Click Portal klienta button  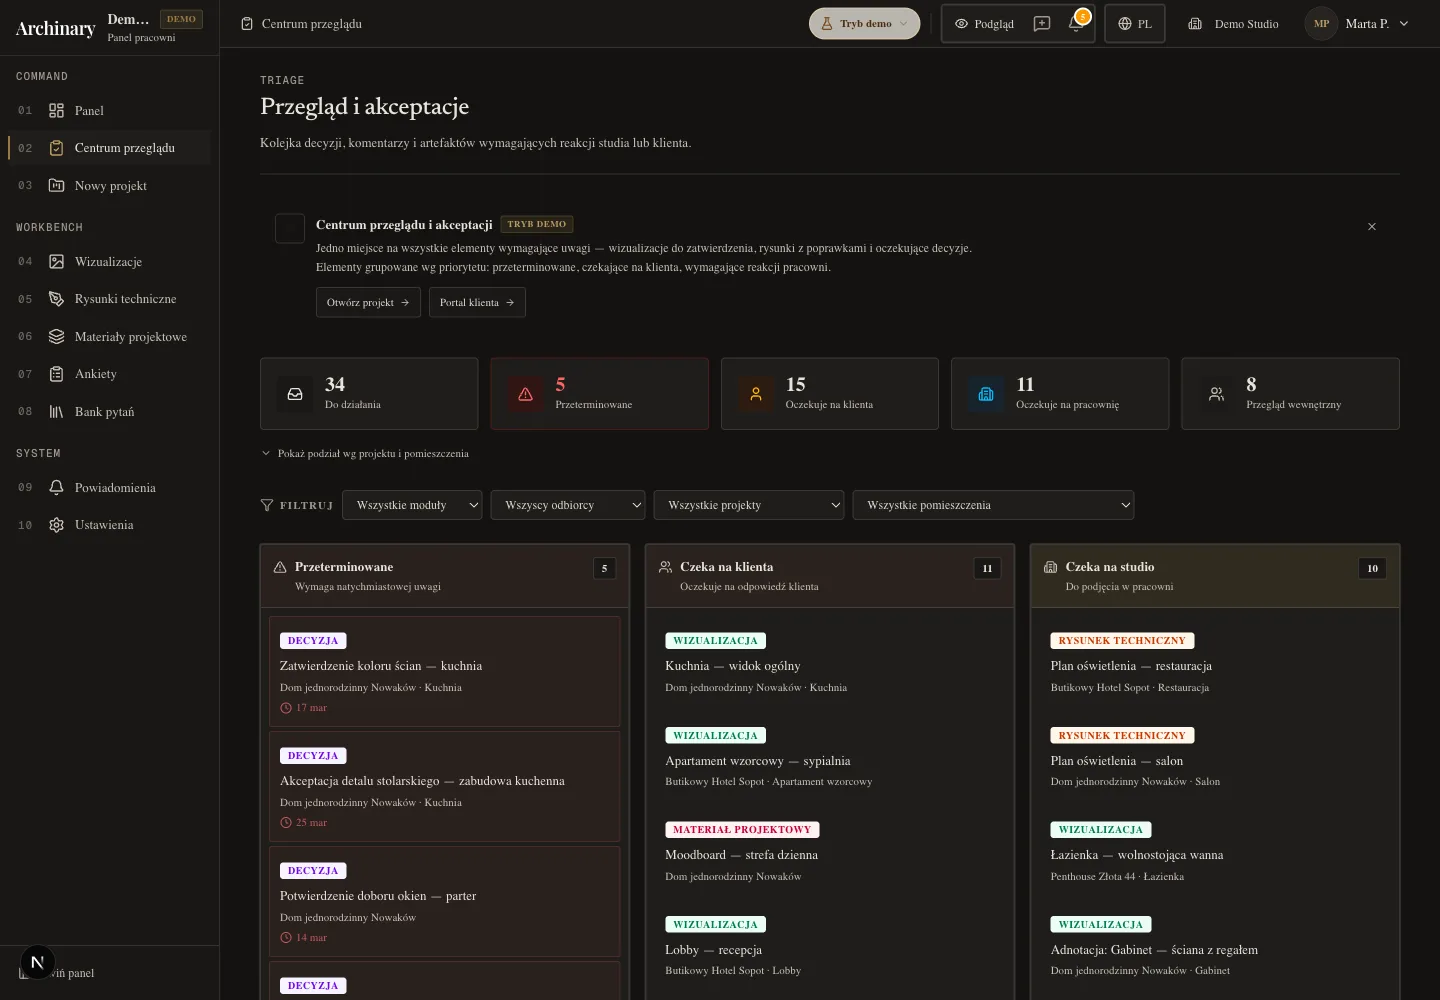pyautogui.click(x=477, y=302)
